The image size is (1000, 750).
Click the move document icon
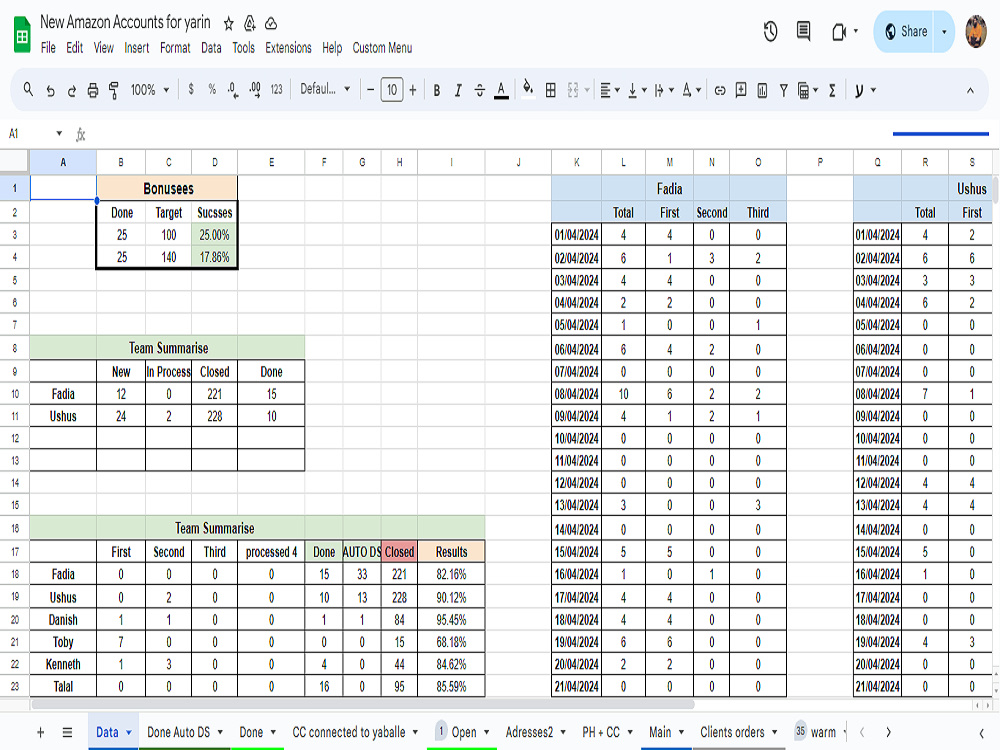(x=250, y=24)
